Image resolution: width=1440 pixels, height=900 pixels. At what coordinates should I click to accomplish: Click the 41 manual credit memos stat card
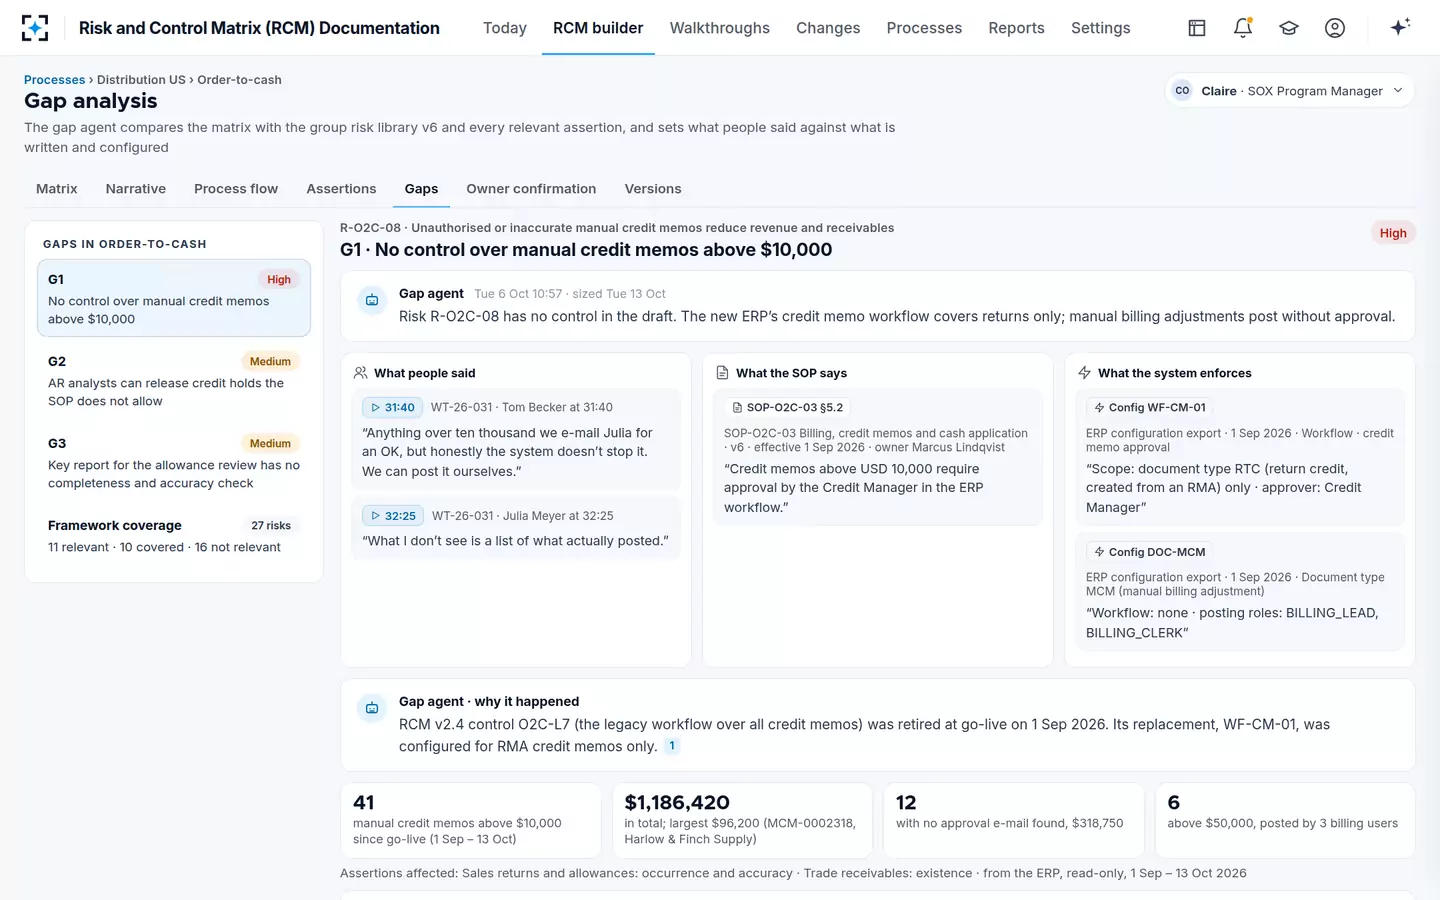click(471, 821)
